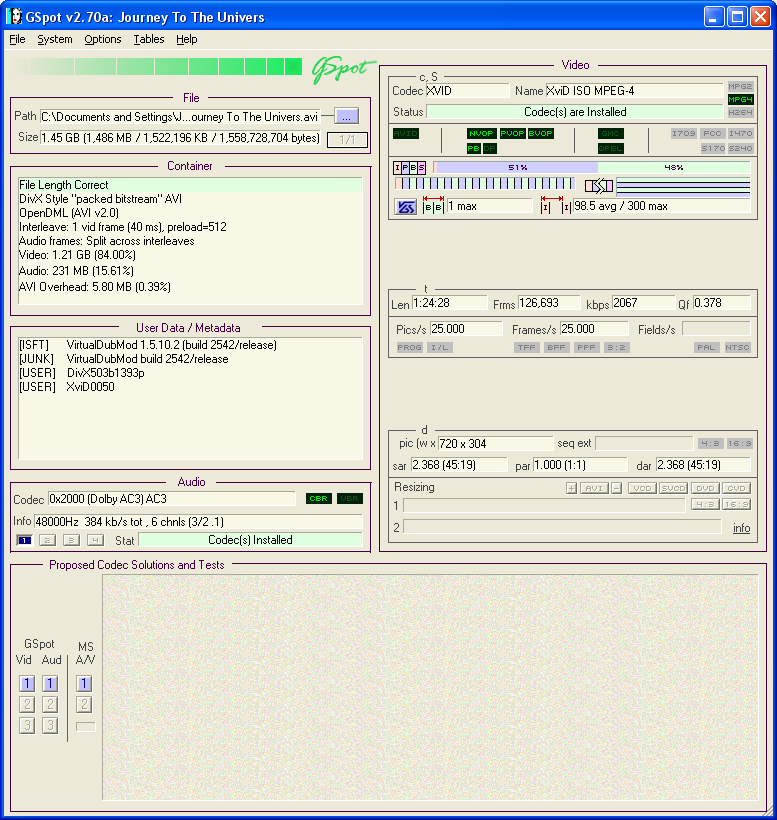Image resolution: width=777 pixels, height=820 pixels.
Task: Click the pic size field 720 x 304
Action: 495,444
